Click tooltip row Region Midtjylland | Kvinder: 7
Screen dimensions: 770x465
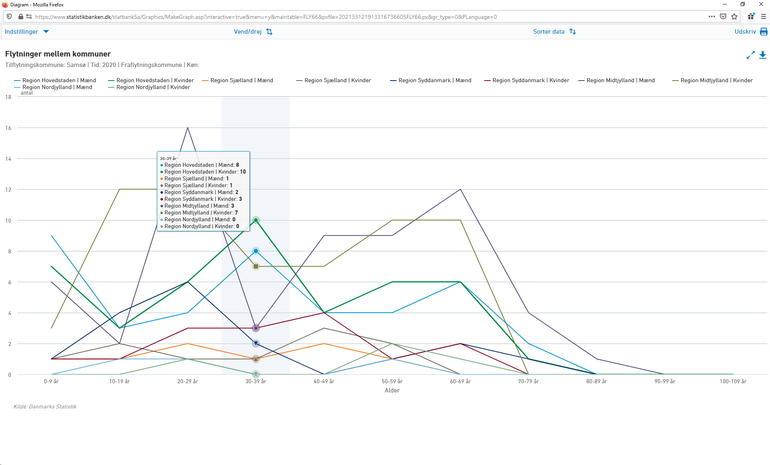click(x=199, y=213)
